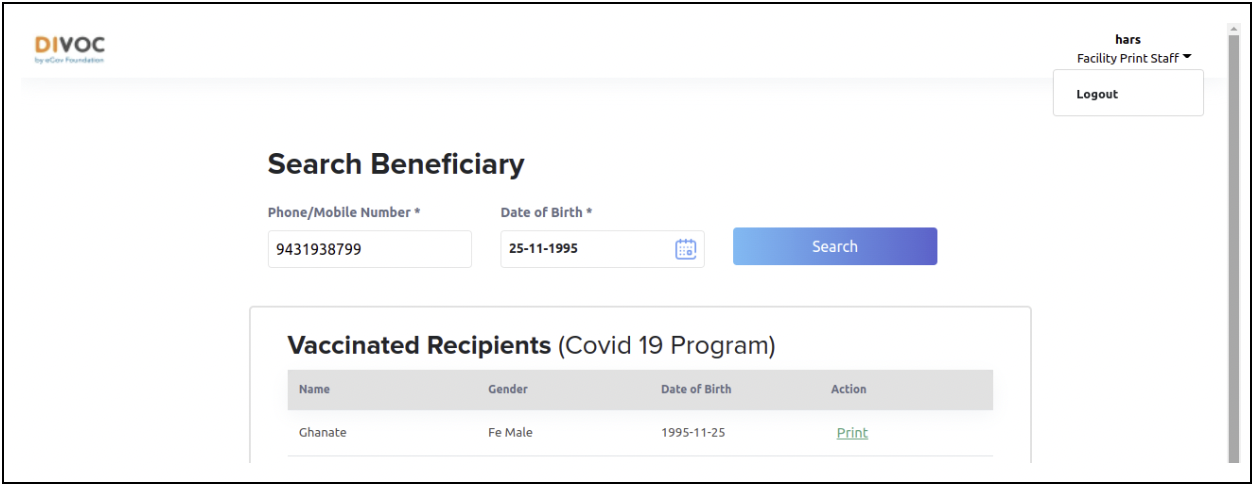The image size is (1256, 488).
Task: Click the Facility Print Staff role text
Action: (1127, 58)
